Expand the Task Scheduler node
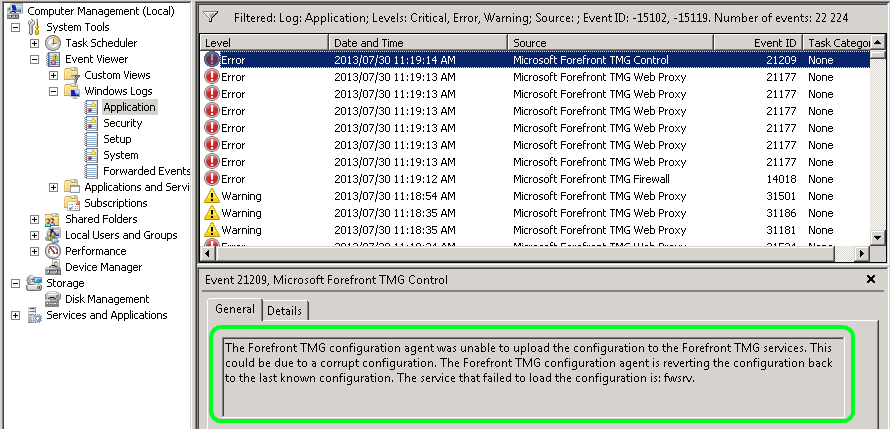The height and width of the screenshot is (429, 890). tap(35, 43)
